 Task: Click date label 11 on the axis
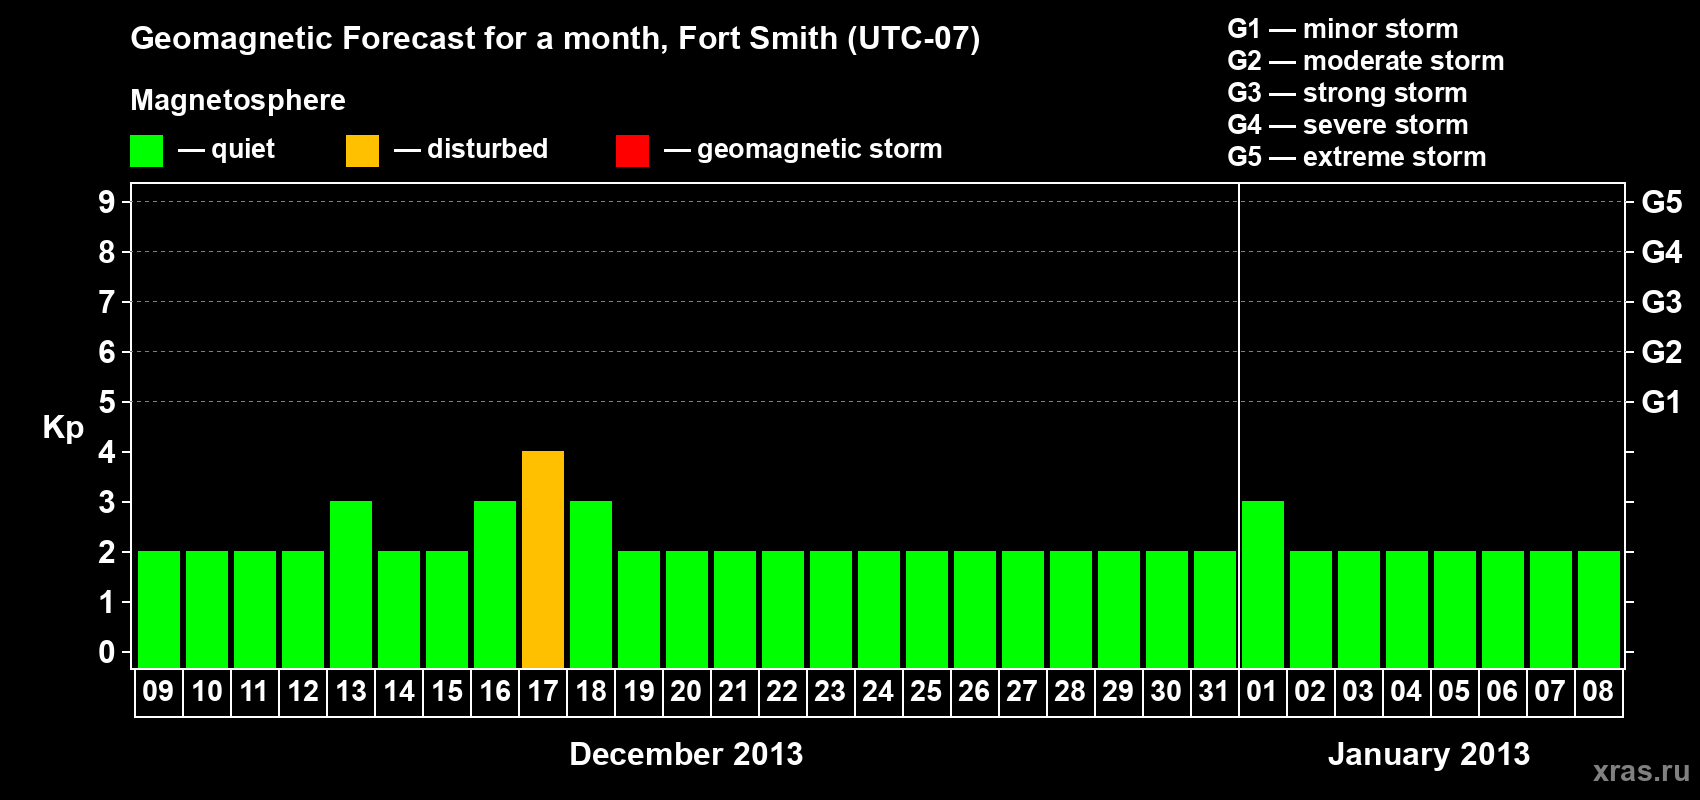pyautogui.click(x=254, y=691)
